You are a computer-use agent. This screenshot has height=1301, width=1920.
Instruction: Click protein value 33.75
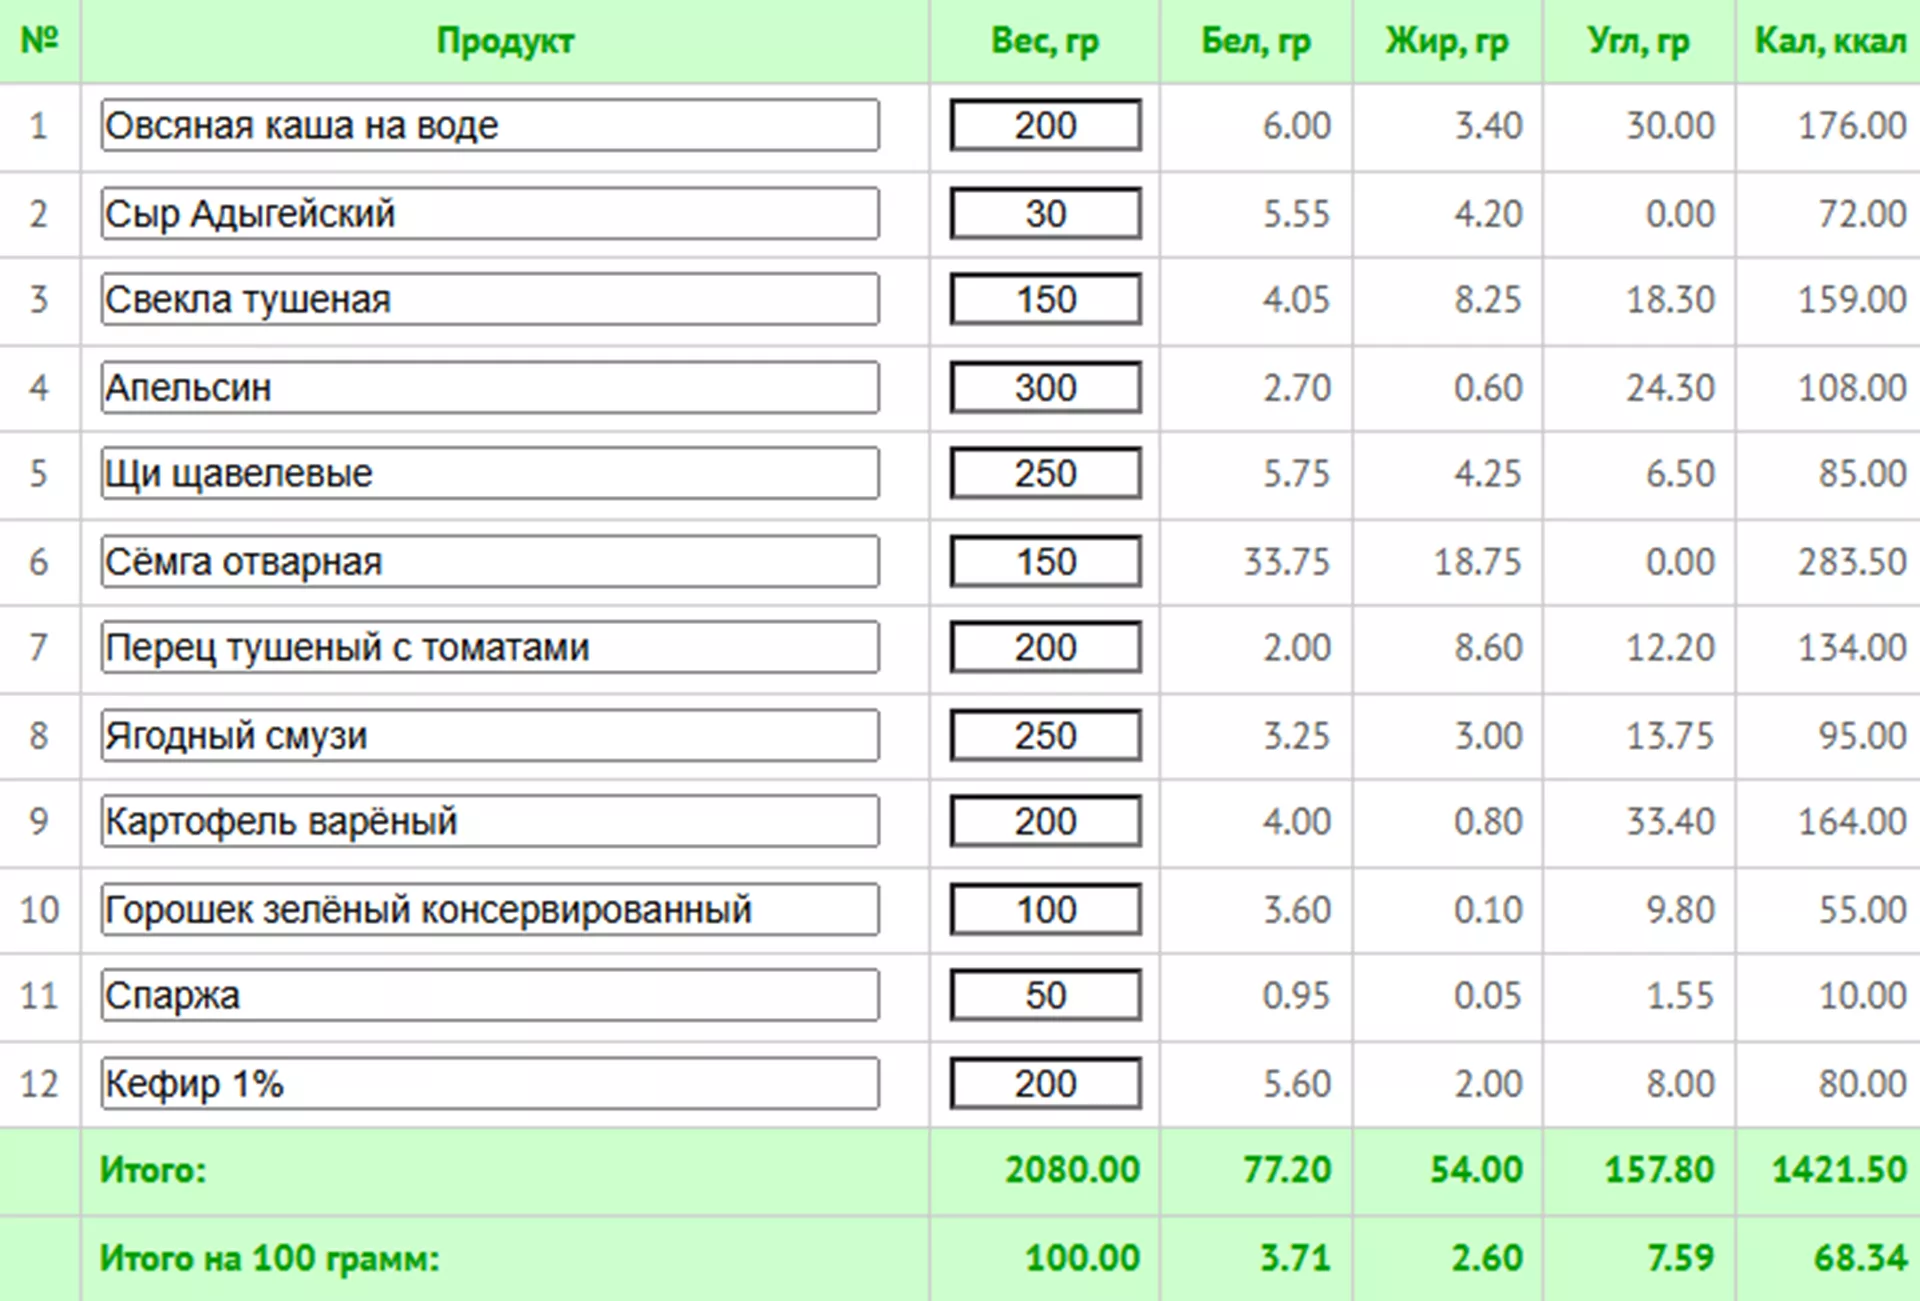(x=1286, y=562)
